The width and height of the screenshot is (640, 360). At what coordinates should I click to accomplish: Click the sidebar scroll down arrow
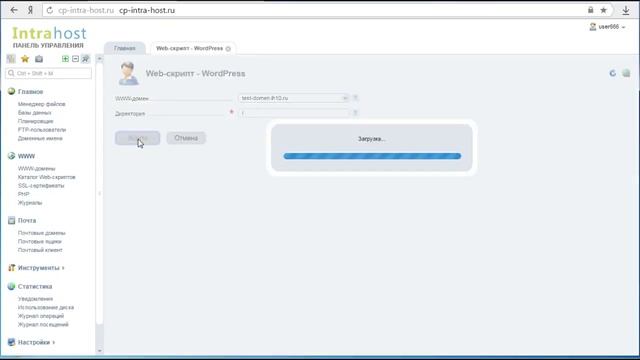[x=99, y=351]
